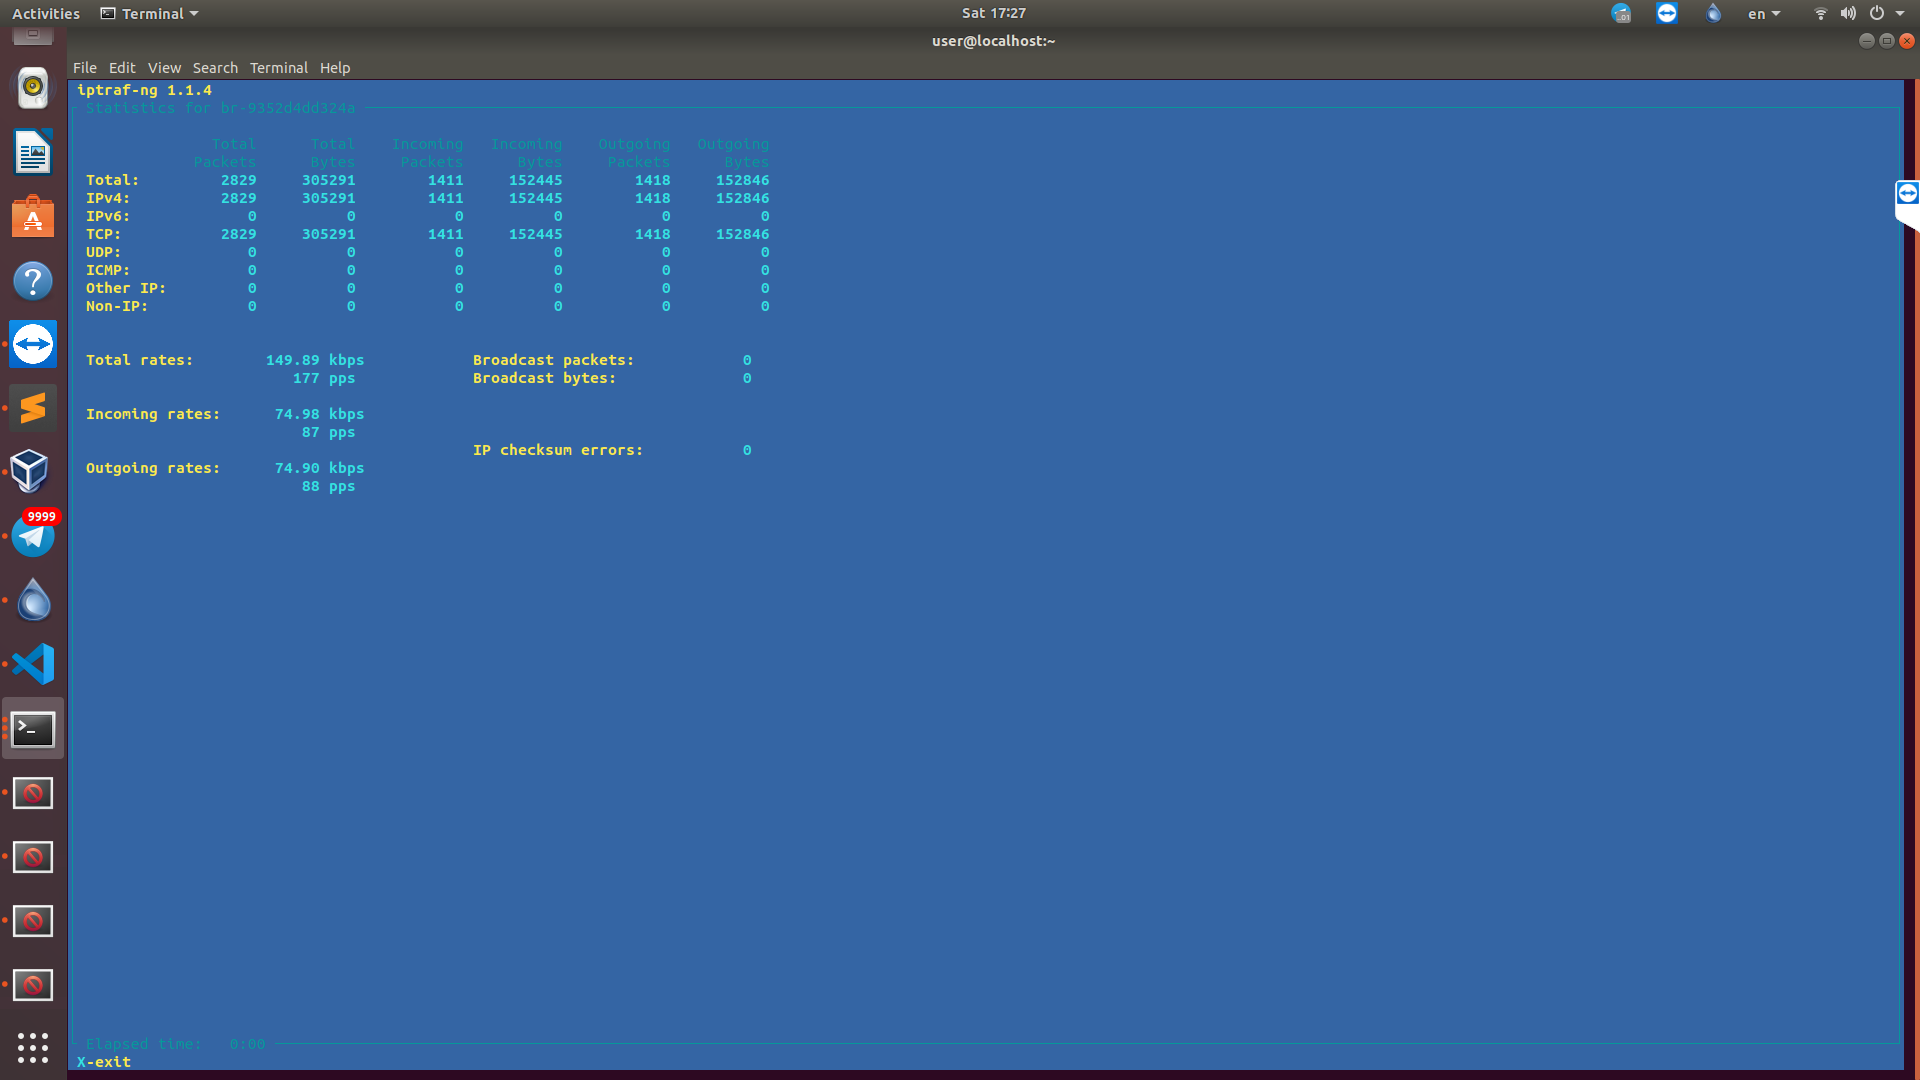This screenshot has width=1920, height=1080.
Task: Open the Search menu
Action: click(215, 68)
